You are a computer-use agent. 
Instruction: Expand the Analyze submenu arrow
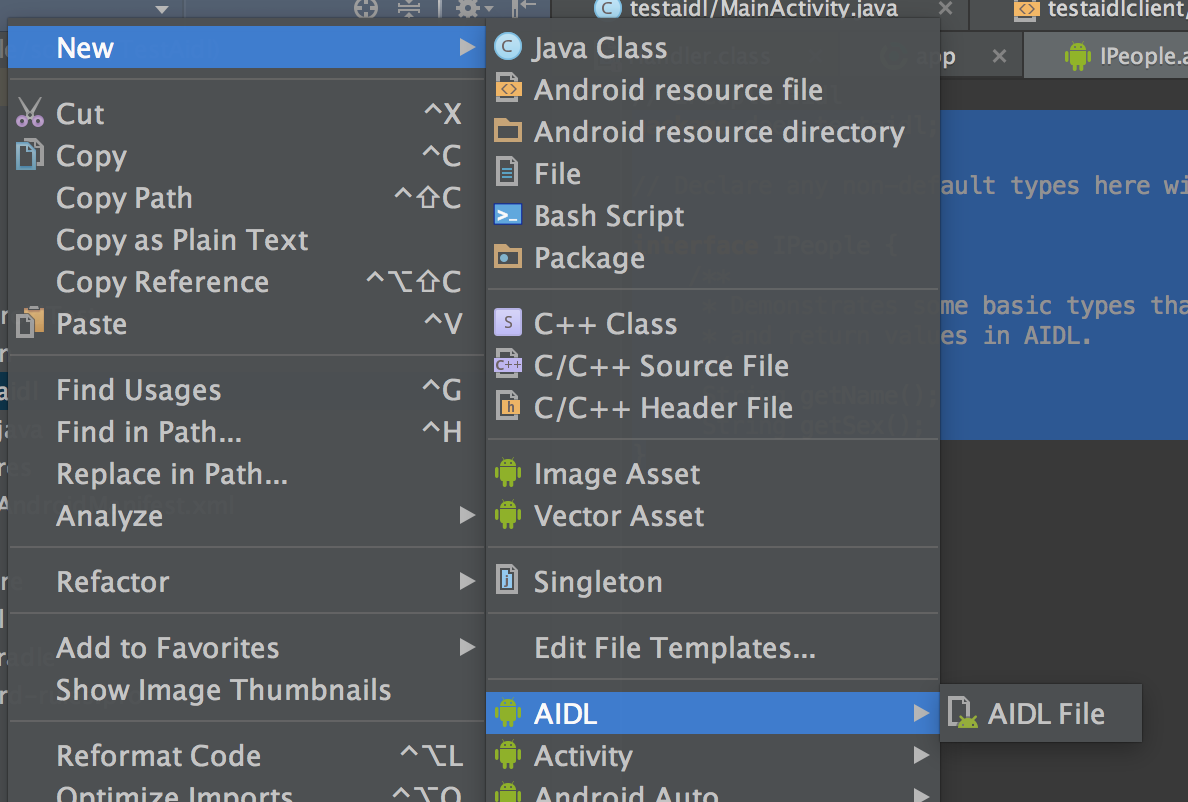coord(467,515)
